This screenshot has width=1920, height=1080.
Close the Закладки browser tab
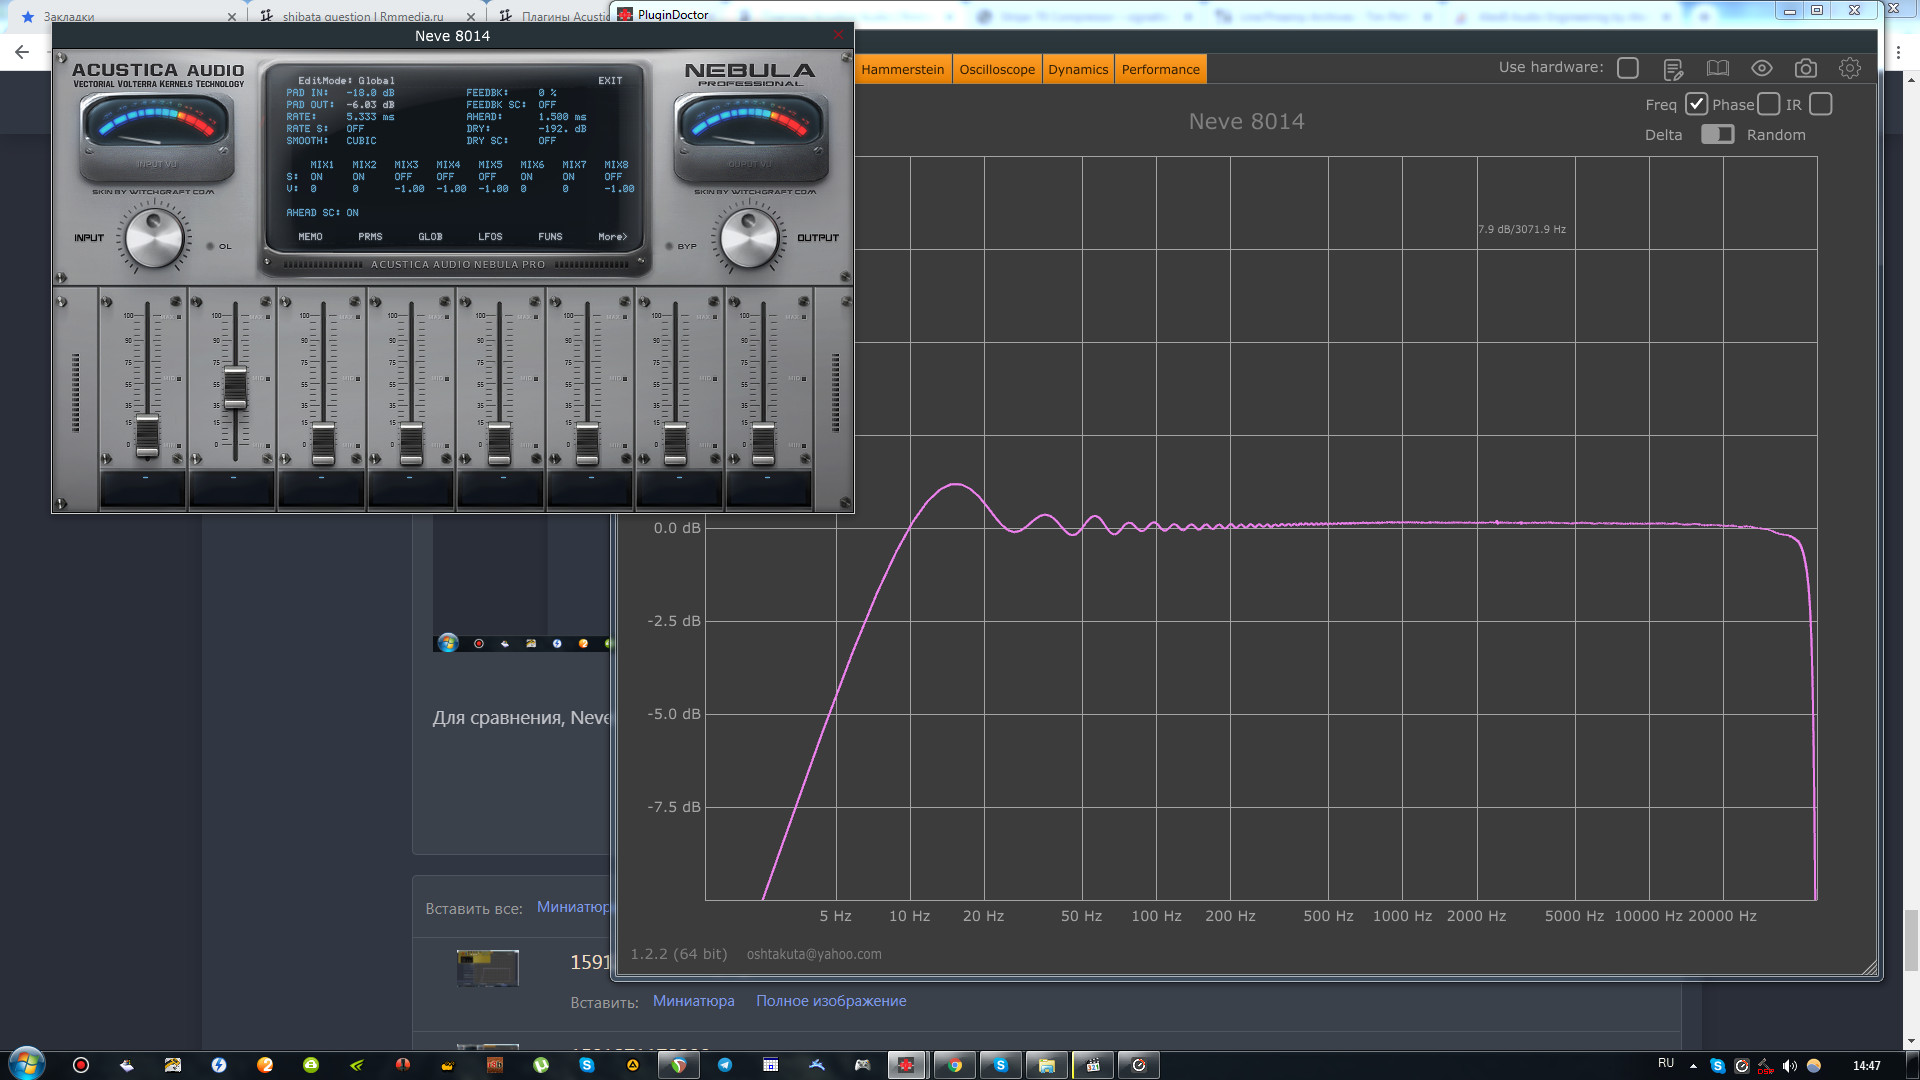click(232, 16)
